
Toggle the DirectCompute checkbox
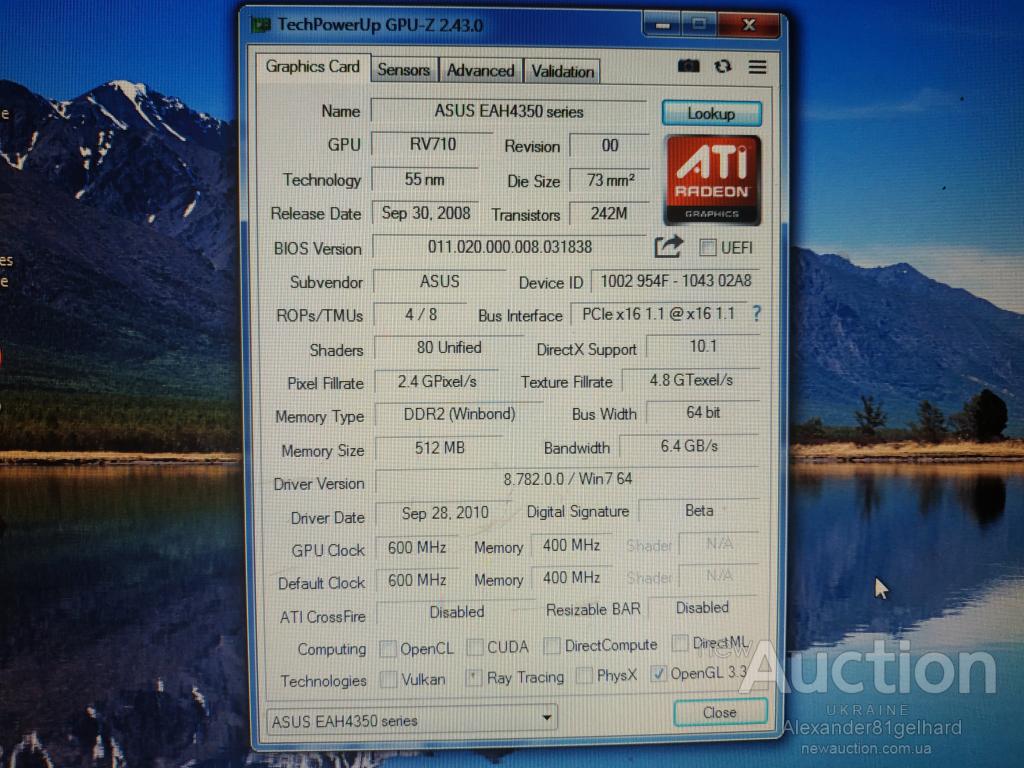coord(552,645)
